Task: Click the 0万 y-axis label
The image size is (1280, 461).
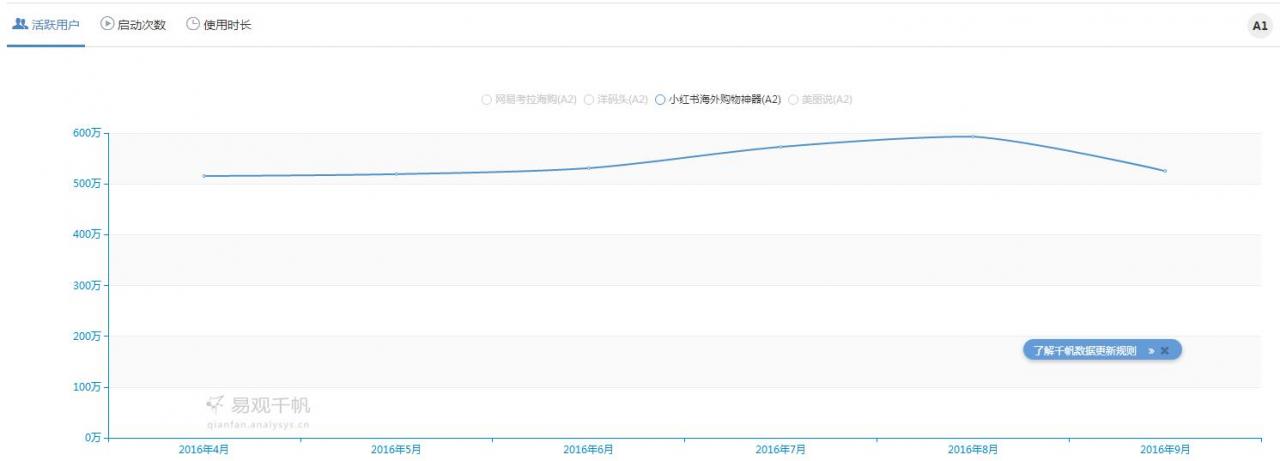Action: 91,438
